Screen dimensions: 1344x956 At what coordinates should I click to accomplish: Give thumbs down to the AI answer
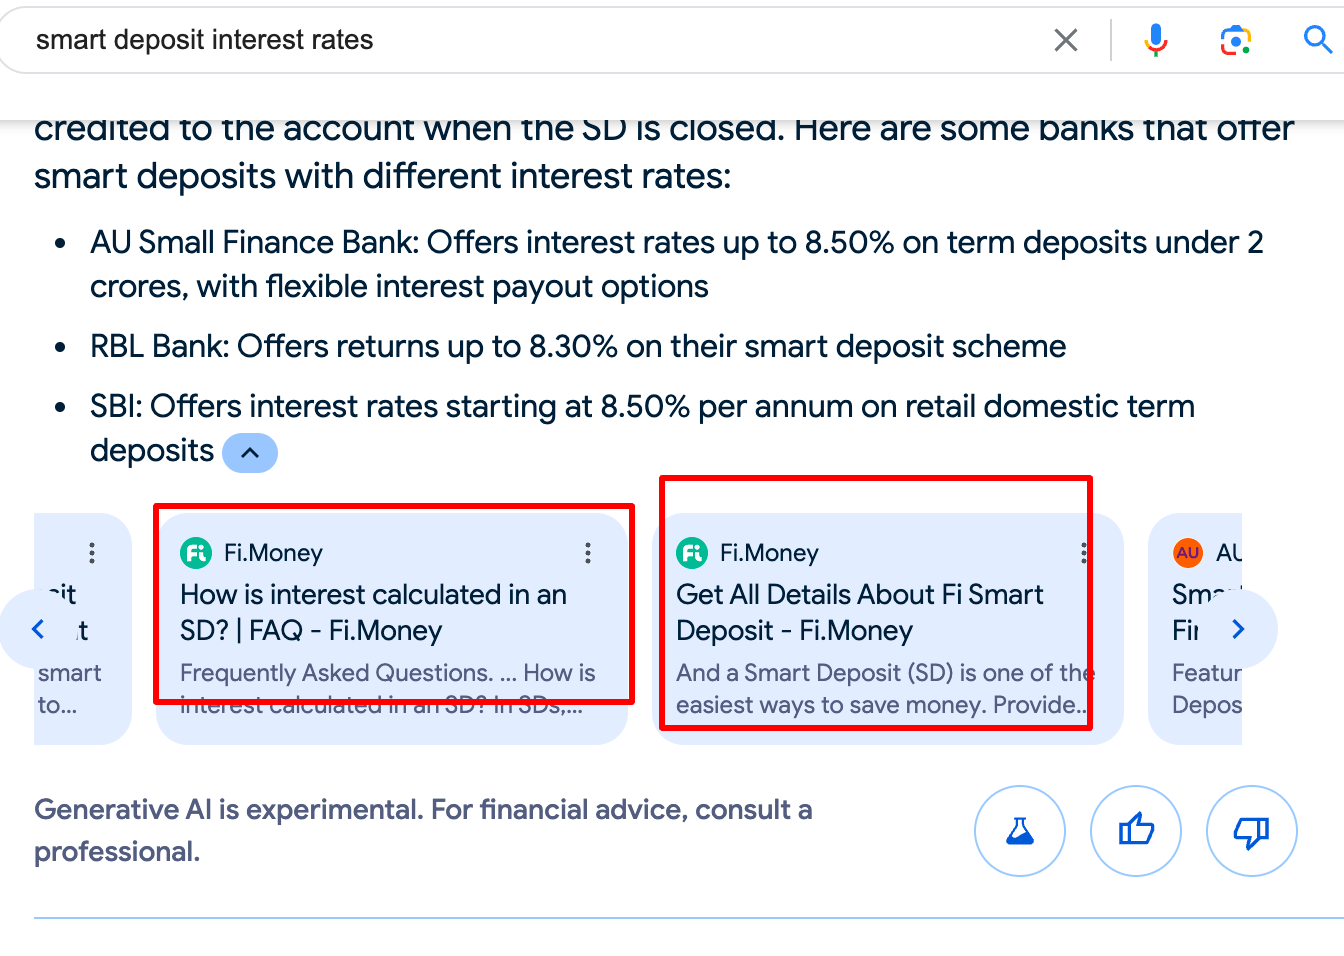1252,831
